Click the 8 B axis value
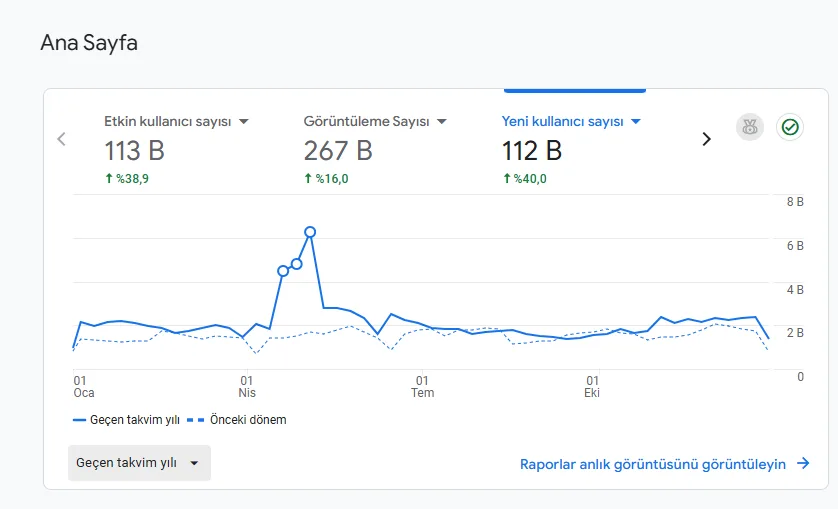The image size is (838, 509). tap(795, 202)
